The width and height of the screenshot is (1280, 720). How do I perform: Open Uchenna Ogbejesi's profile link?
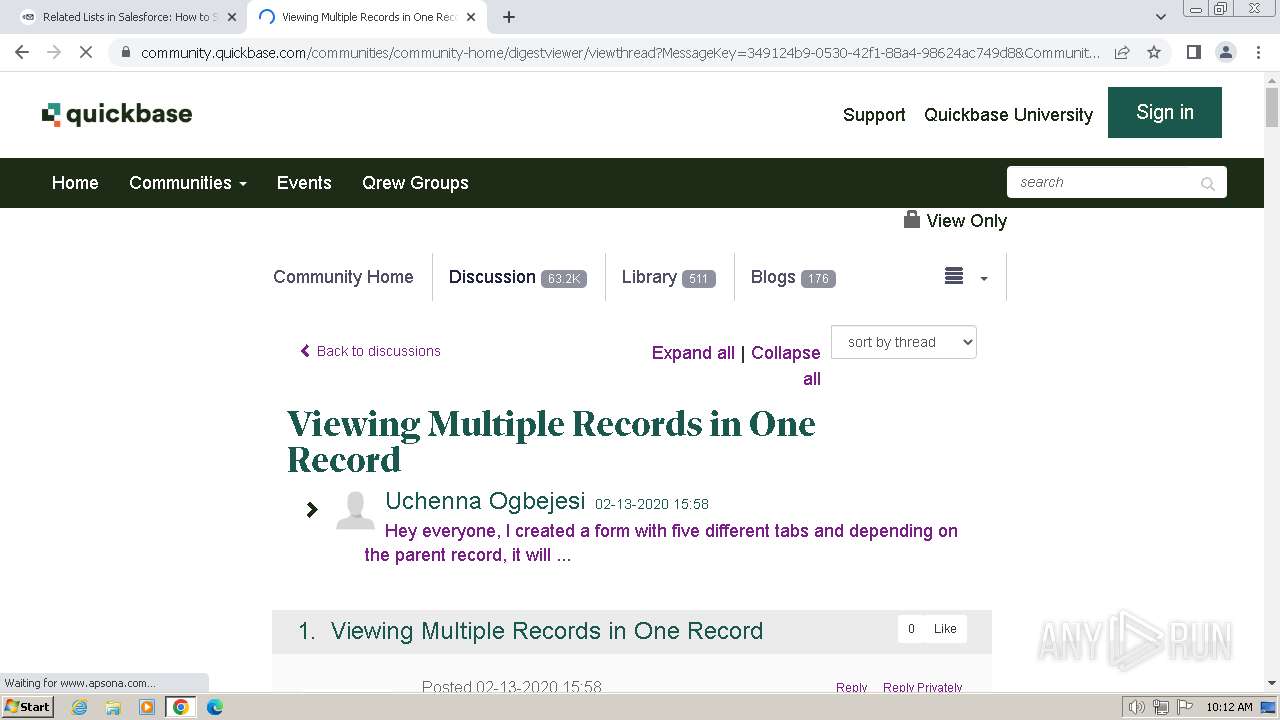[x=485, y=502]
